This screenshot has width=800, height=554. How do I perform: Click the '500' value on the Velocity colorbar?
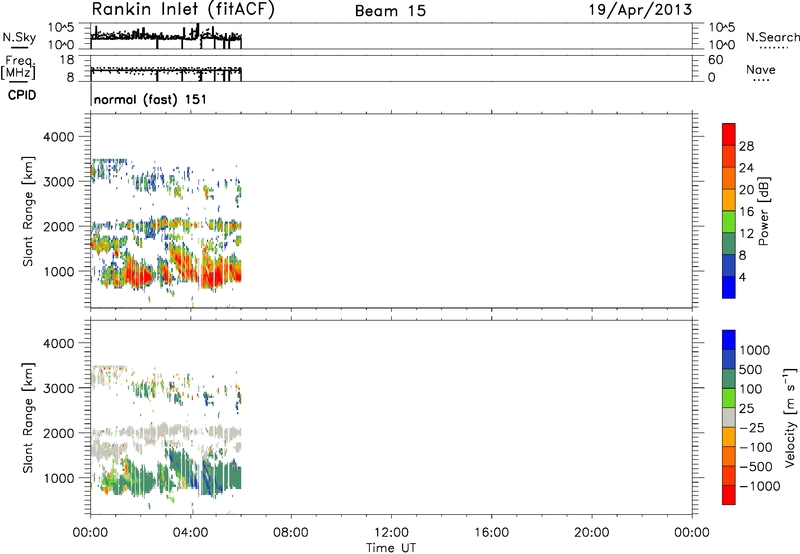tap(751, 369)
